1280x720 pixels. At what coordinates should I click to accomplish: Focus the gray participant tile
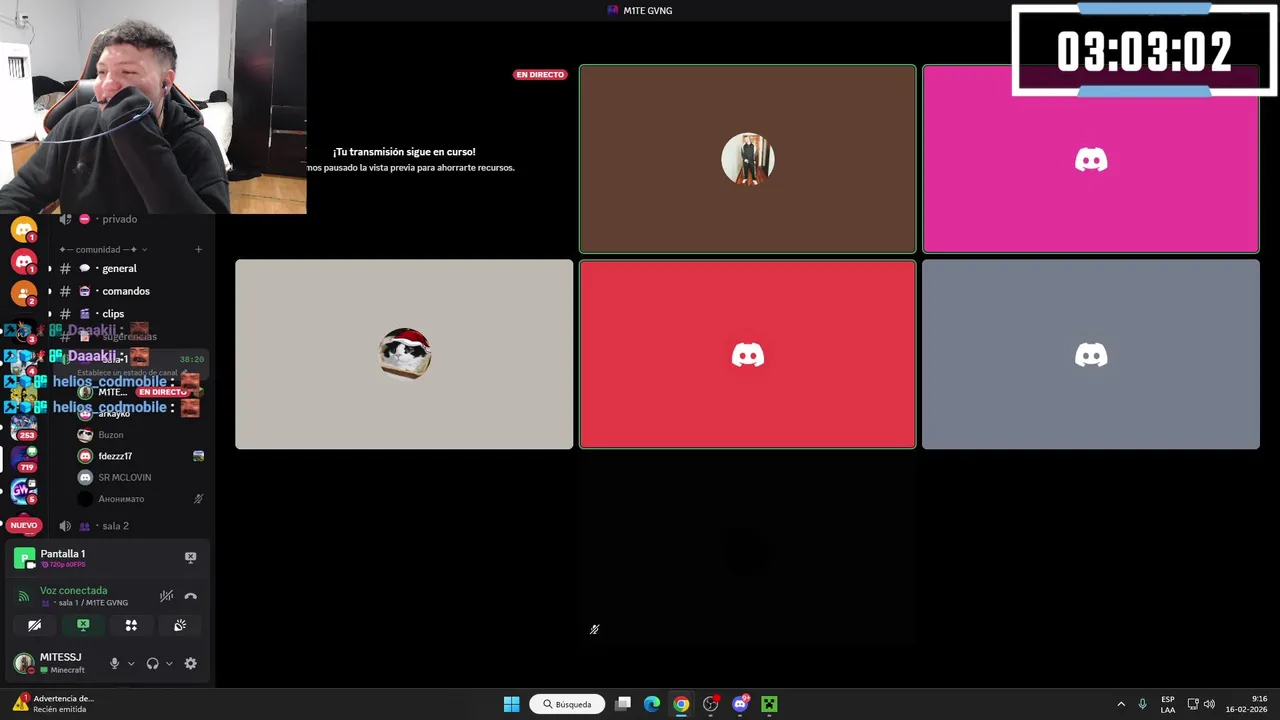(1091, 354)
